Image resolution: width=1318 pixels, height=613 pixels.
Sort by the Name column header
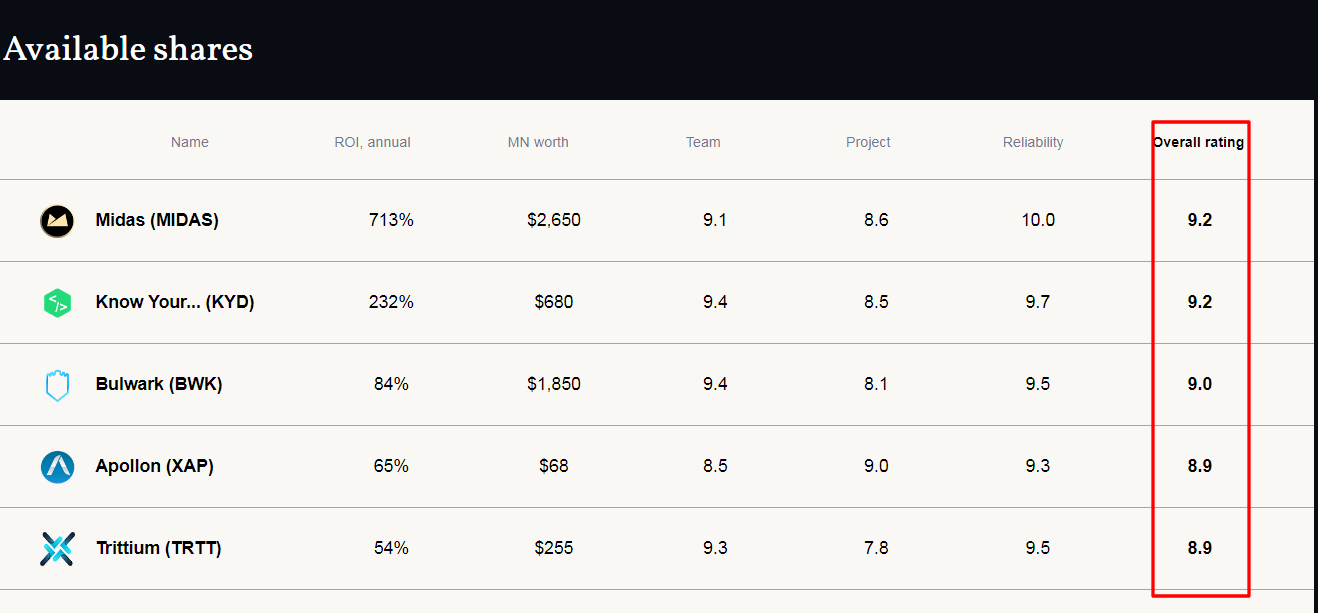[190, 142]
